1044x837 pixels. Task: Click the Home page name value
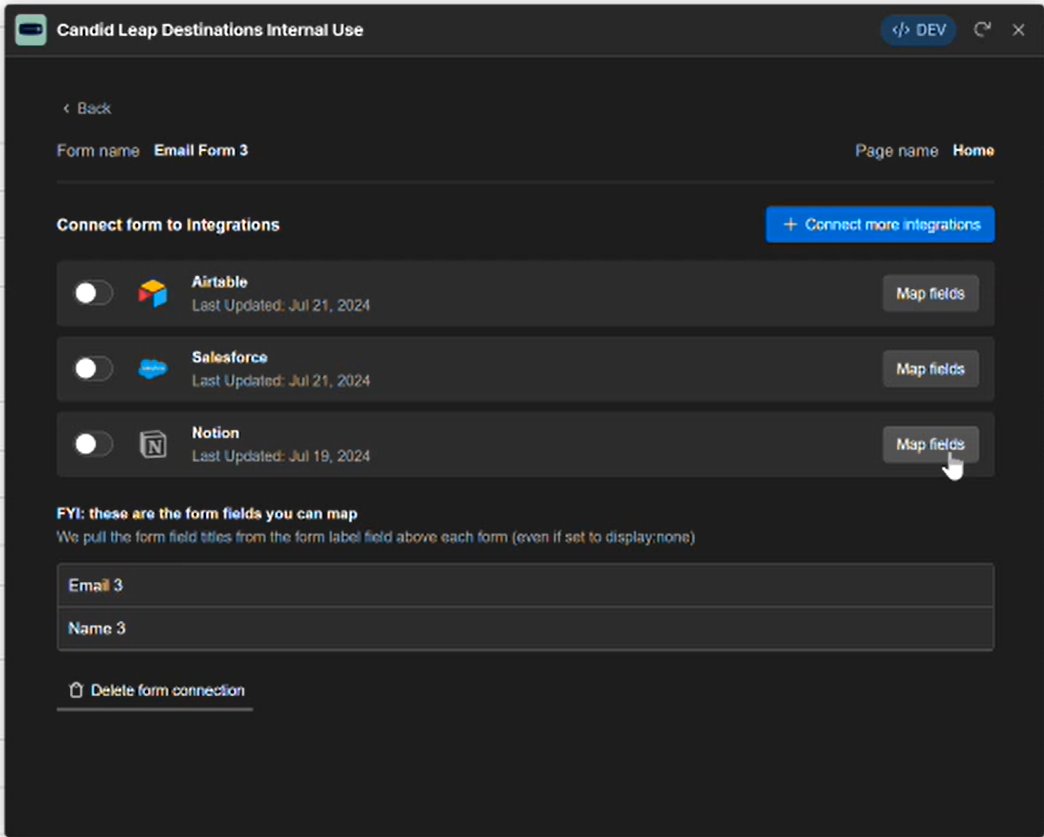[973, 150]
